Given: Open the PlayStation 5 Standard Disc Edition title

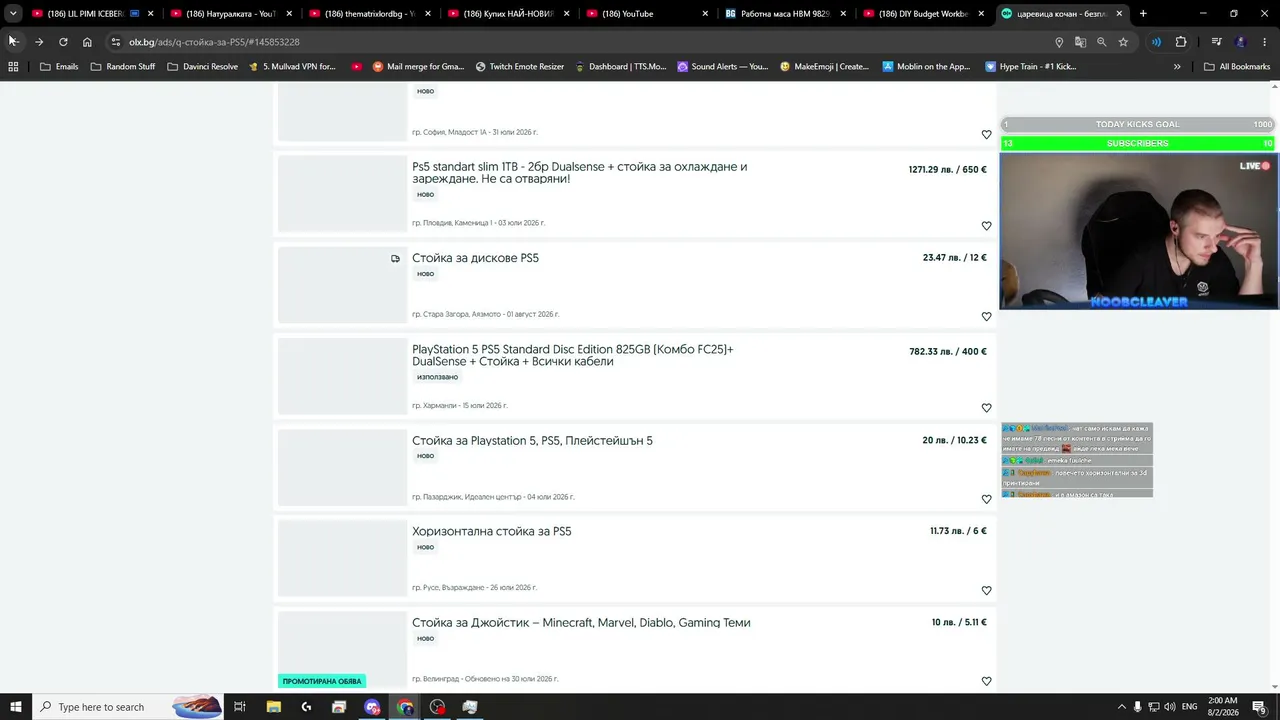Looking at the screenshot, I should tap(573, 355).
